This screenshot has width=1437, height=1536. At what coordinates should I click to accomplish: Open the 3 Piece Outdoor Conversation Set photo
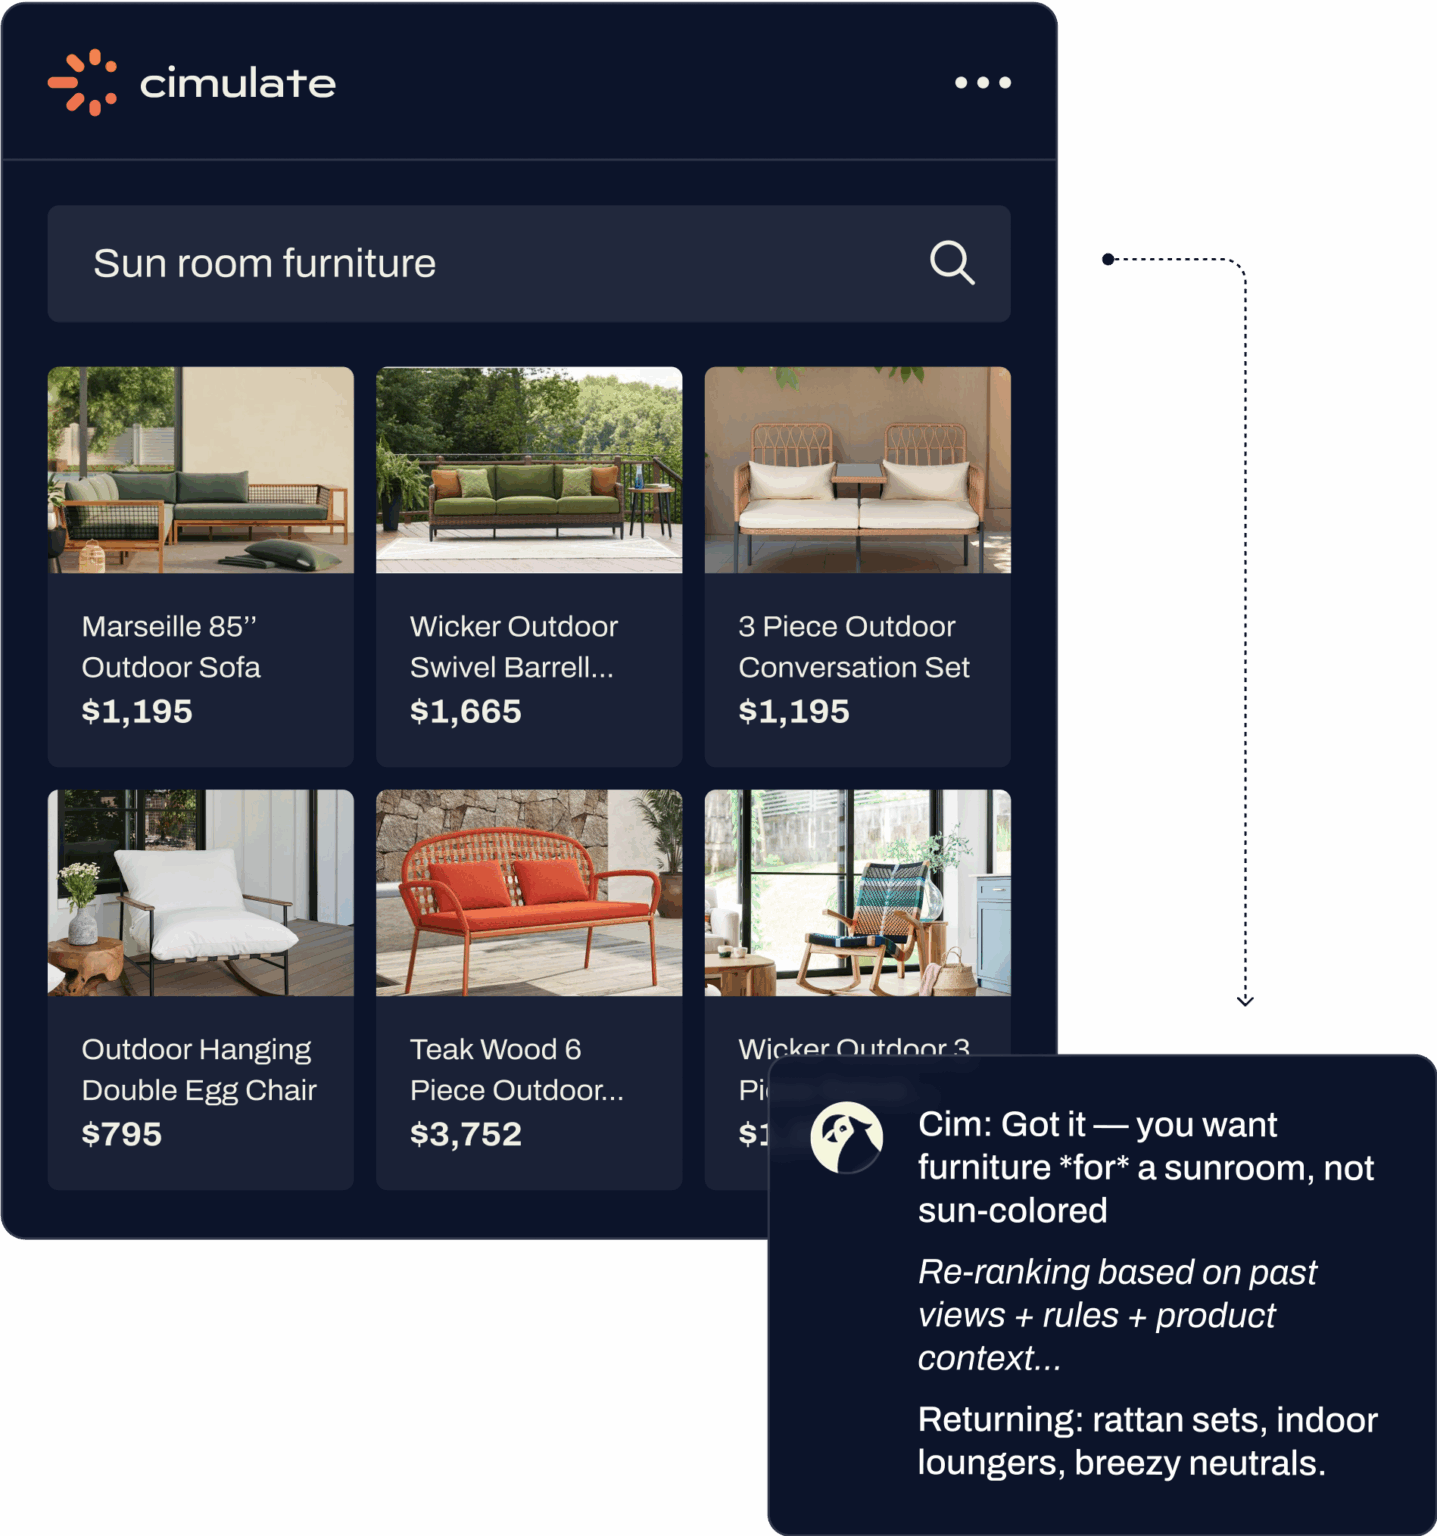[x=856, y=470]
